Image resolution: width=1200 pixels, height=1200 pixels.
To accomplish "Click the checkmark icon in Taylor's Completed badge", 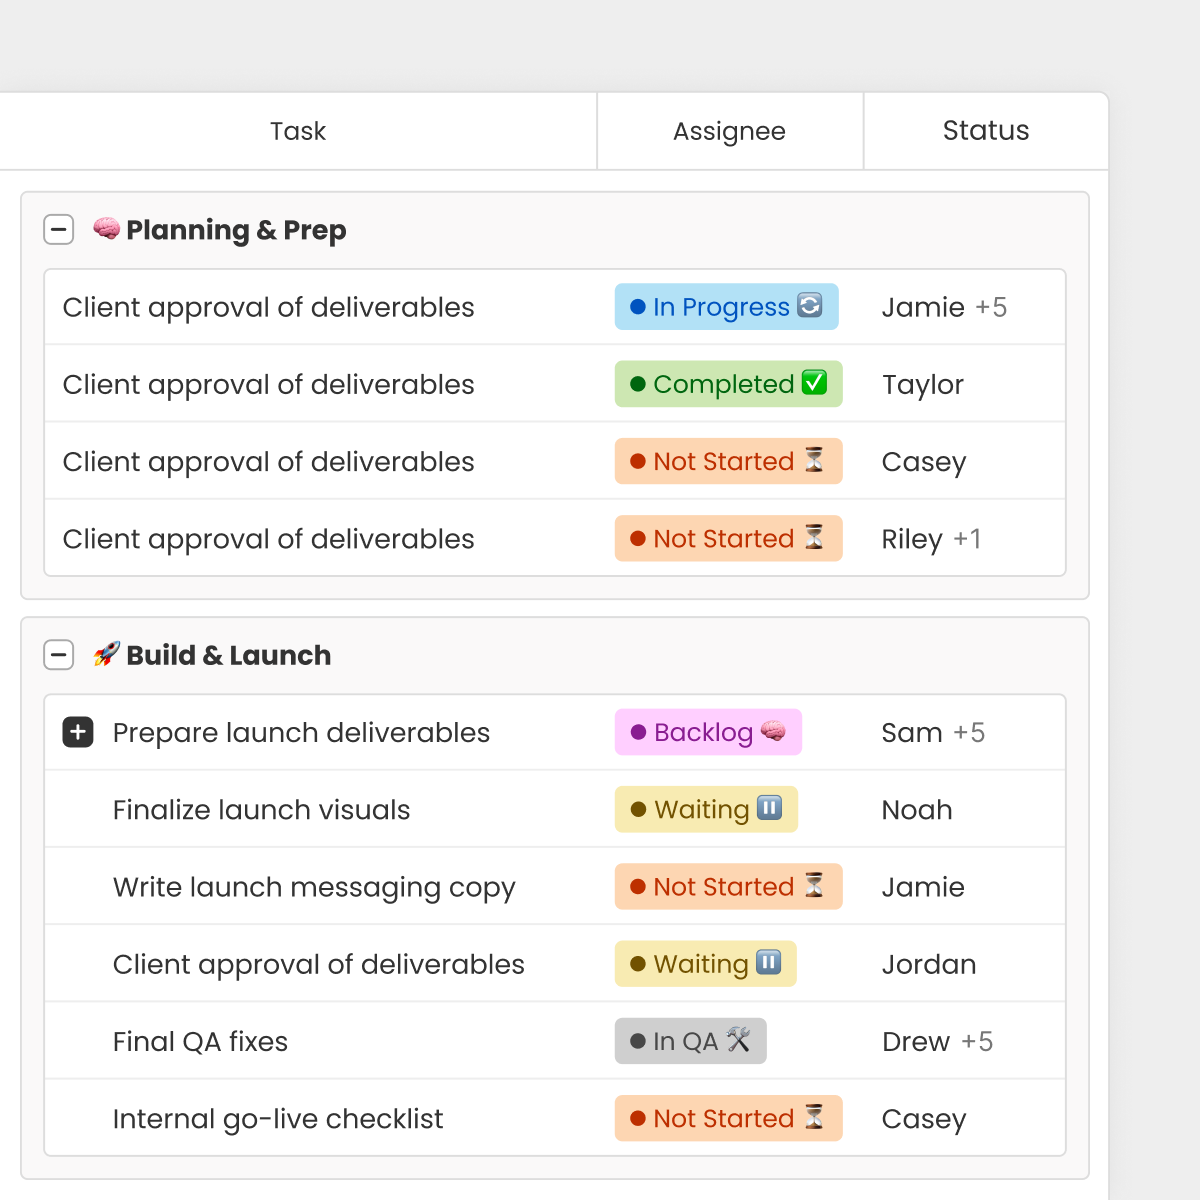I will click(814, 384).
